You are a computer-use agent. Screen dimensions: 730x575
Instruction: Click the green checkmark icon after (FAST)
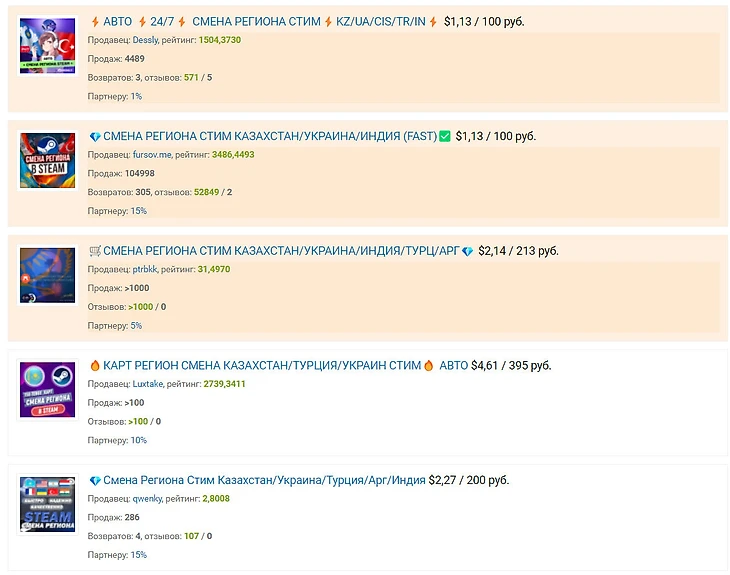click(x=445, y=136)
